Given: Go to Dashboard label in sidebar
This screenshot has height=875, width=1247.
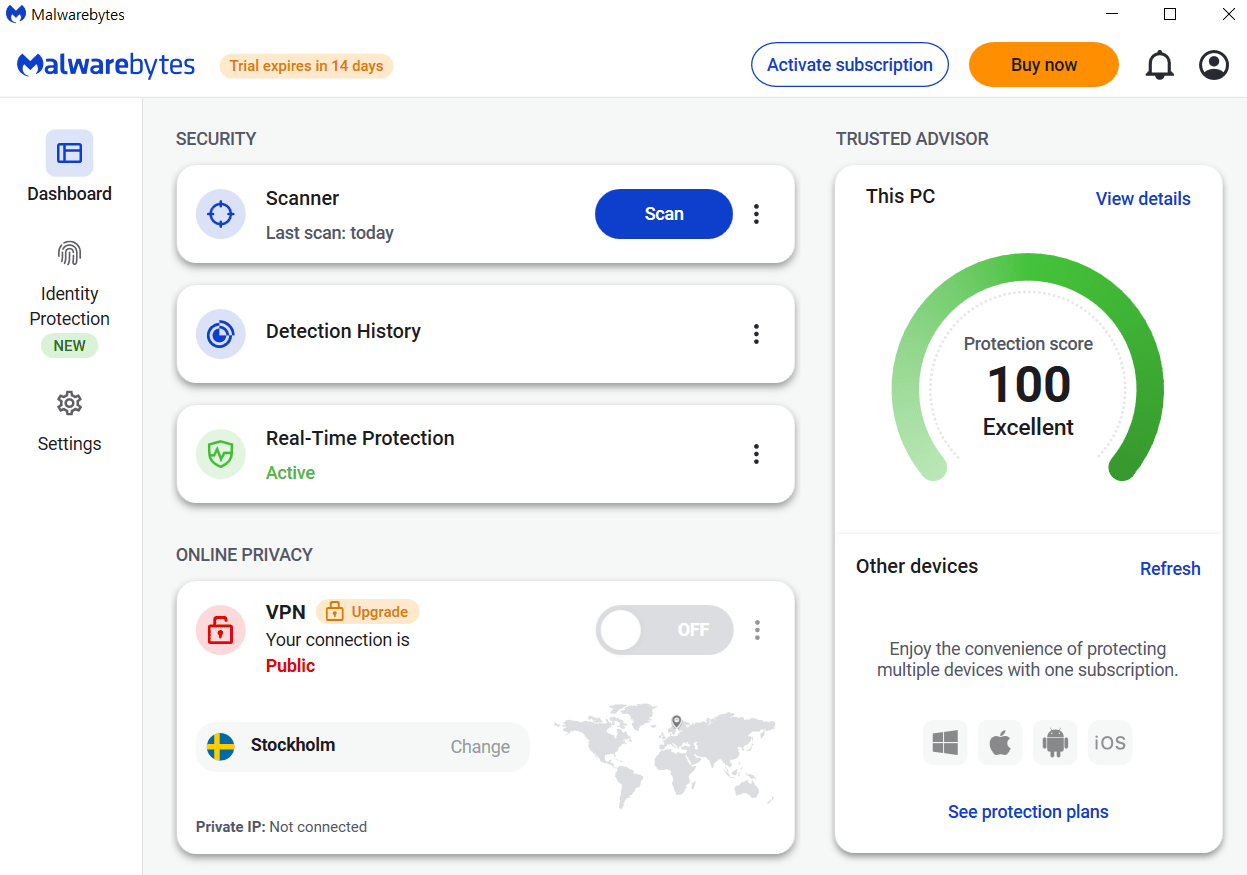Looking at the screenshot, I should pyautogui.click(x=69, y=194).
